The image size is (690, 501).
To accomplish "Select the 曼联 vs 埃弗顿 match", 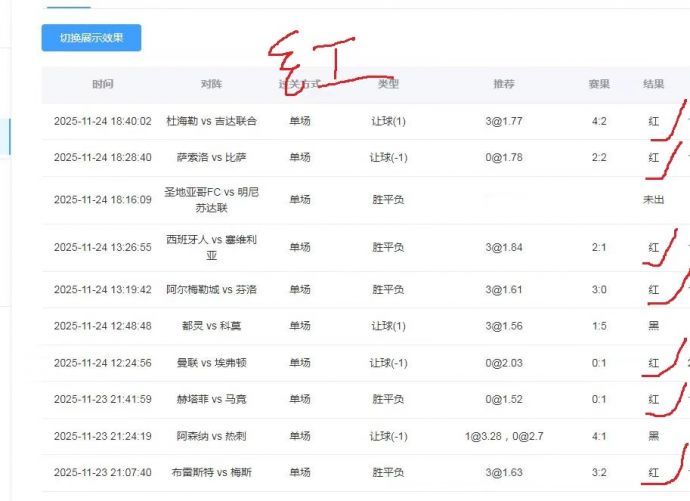I will [x=211, y=363].
